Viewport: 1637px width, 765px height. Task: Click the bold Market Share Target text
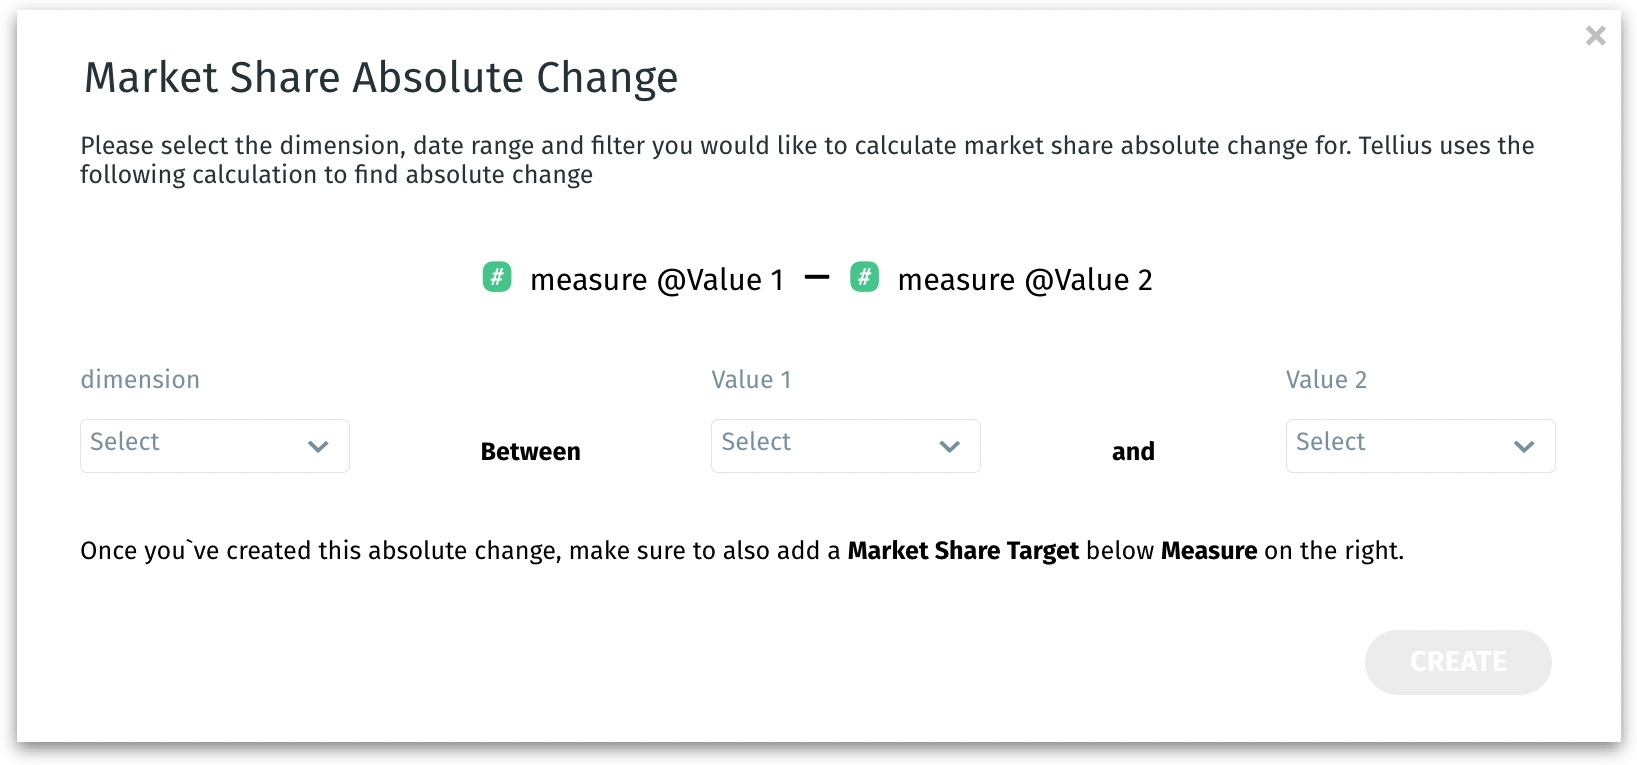(x=963, y=551)
